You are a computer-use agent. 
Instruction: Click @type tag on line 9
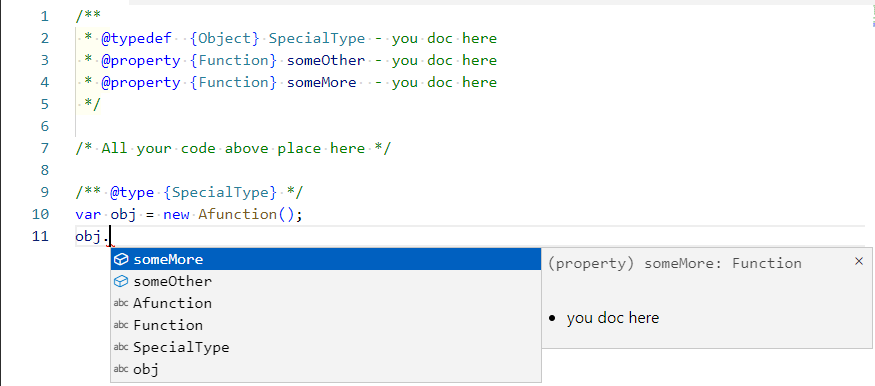132,192
